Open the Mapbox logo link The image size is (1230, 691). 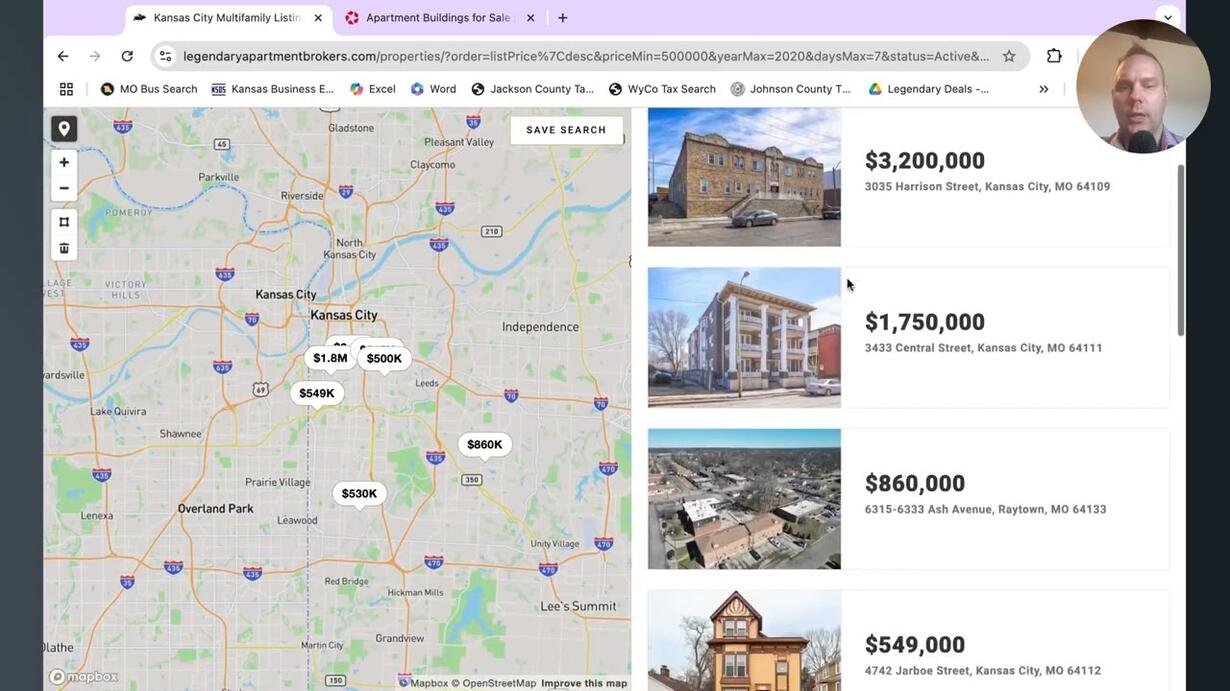tap(84, 677)
